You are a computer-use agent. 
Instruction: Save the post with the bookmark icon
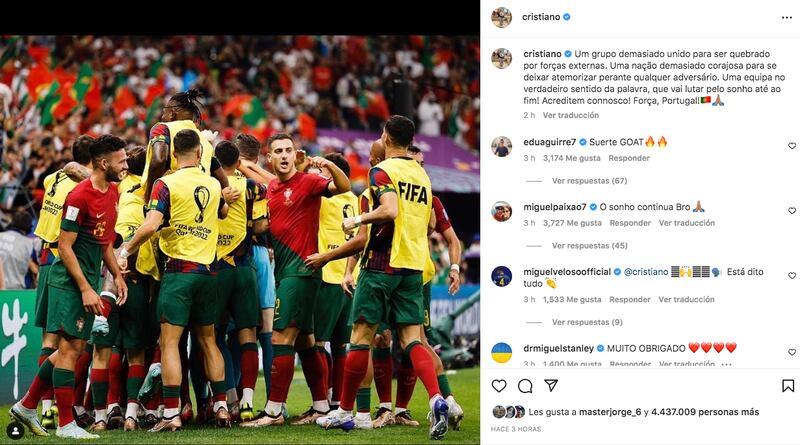click(x=788, y=386)
